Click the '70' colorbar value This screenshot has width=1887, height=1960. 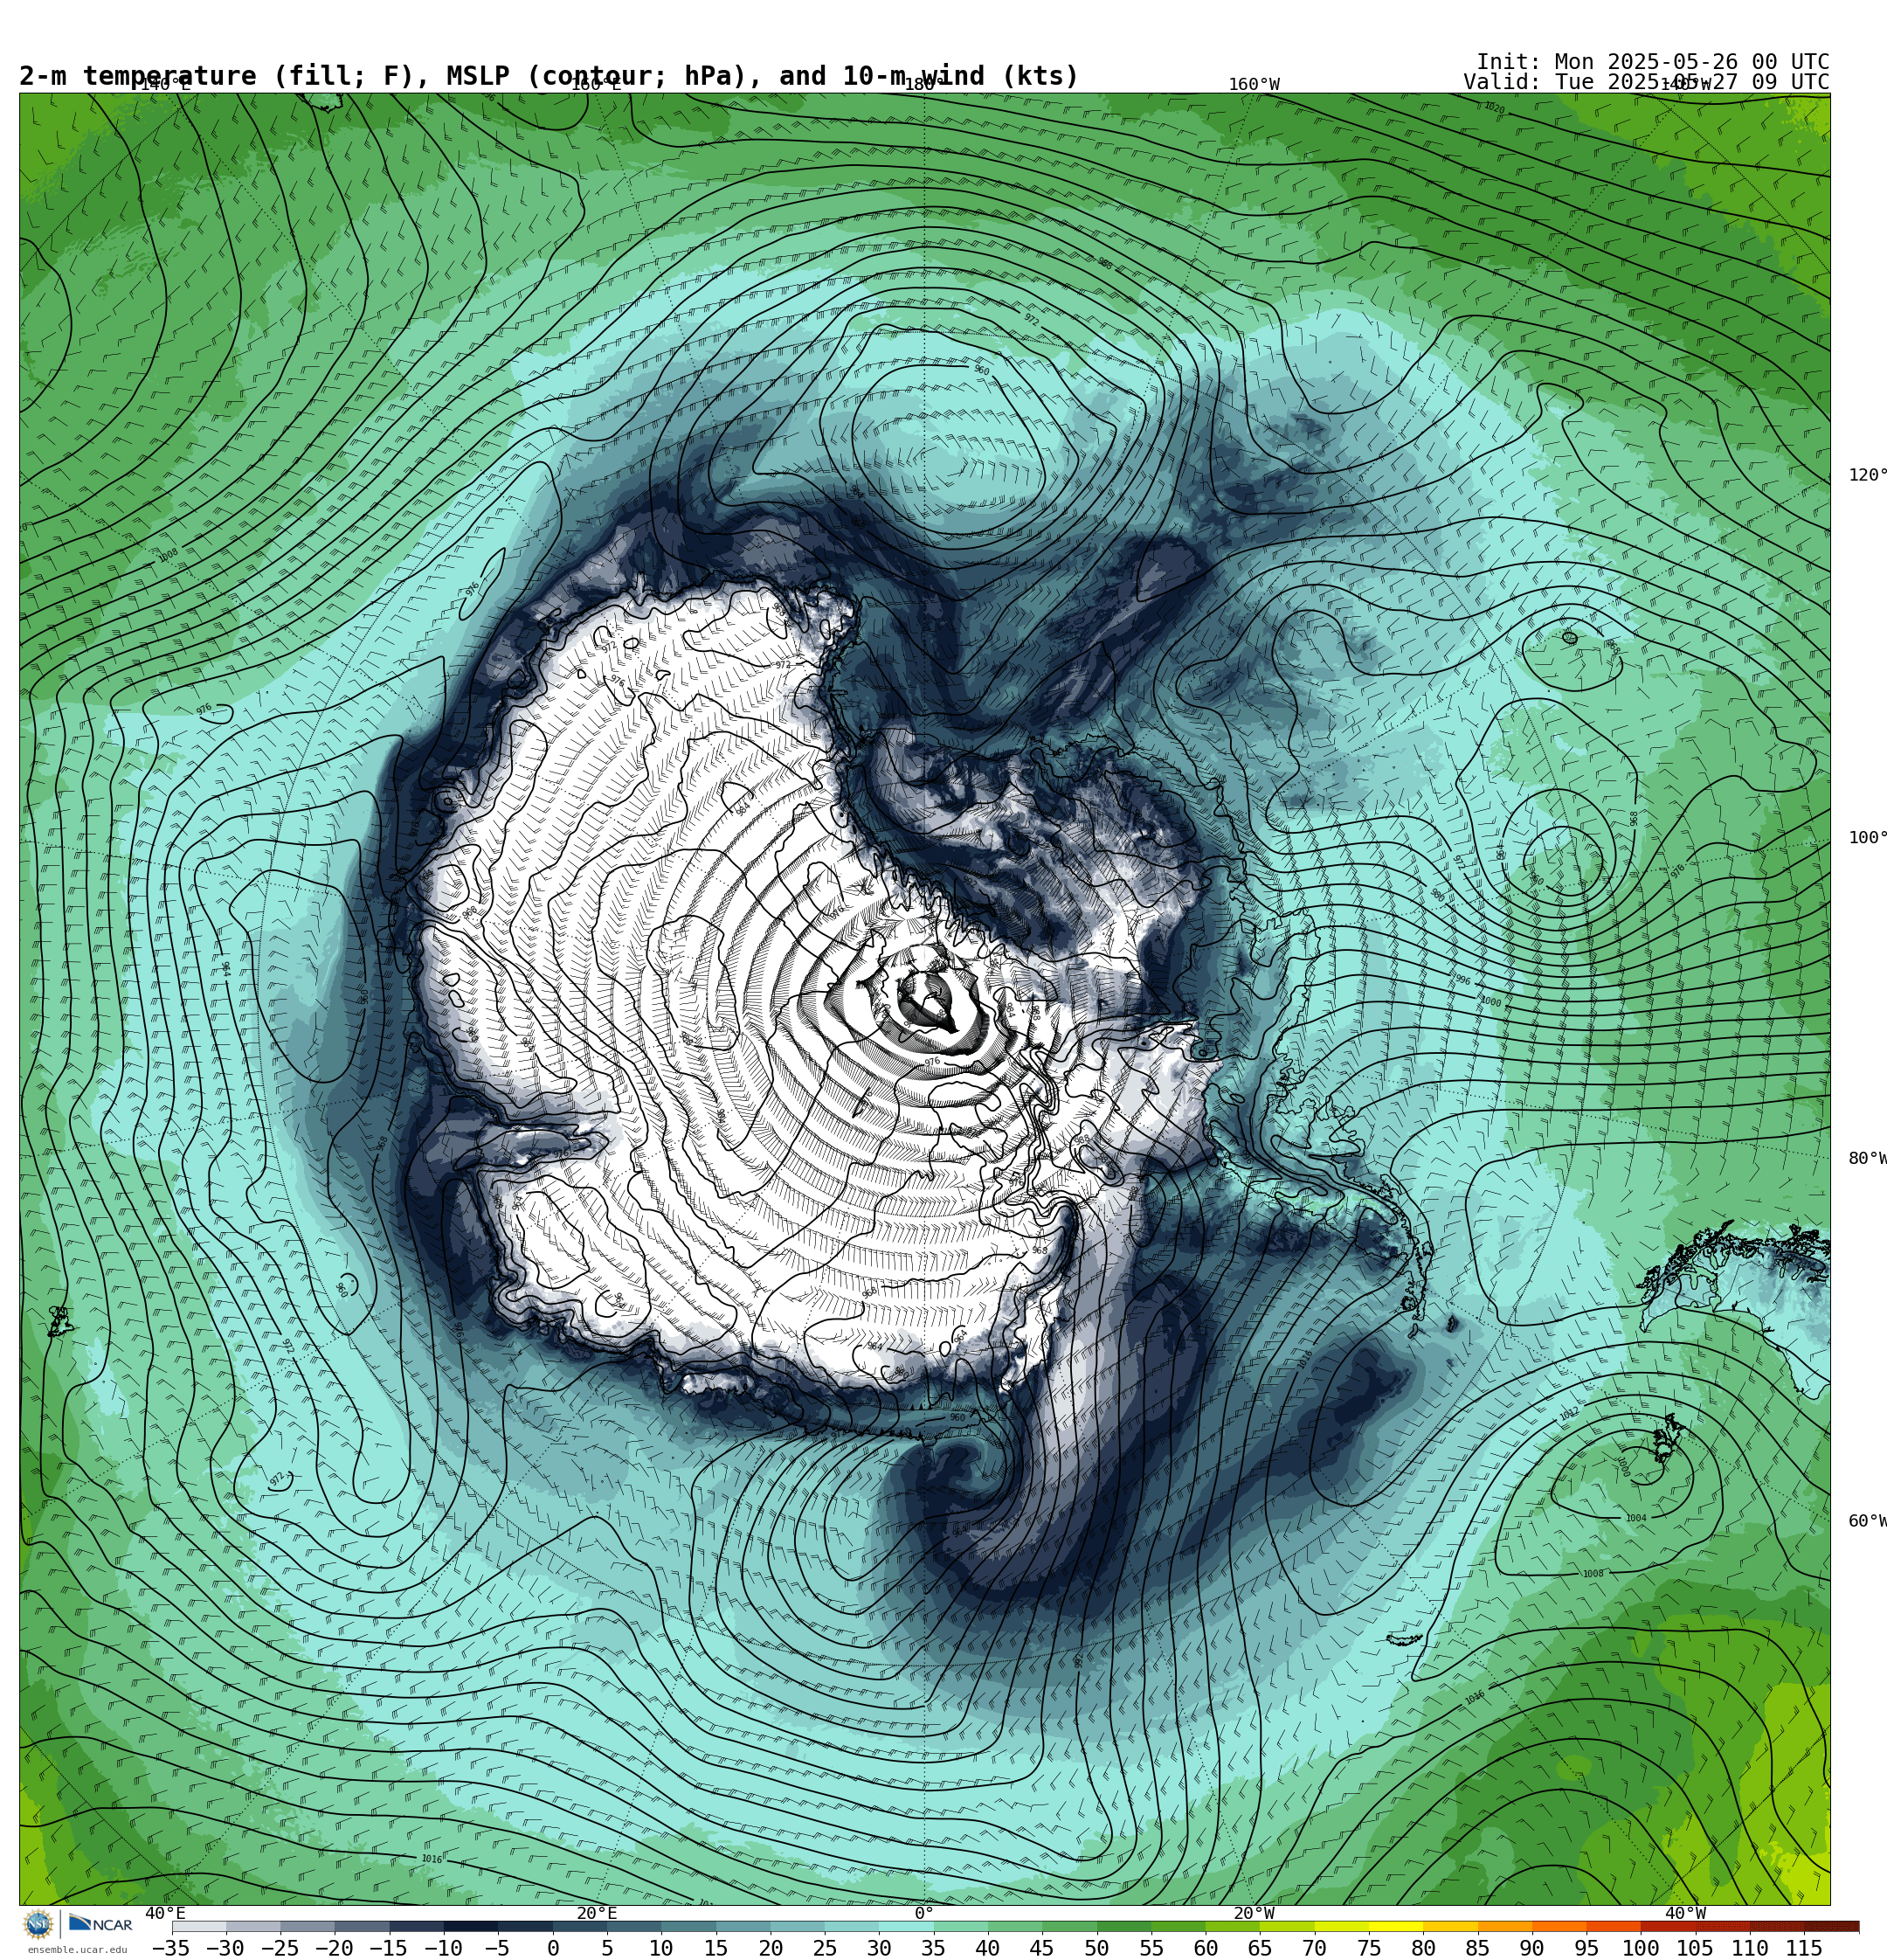point(1314,1948)
